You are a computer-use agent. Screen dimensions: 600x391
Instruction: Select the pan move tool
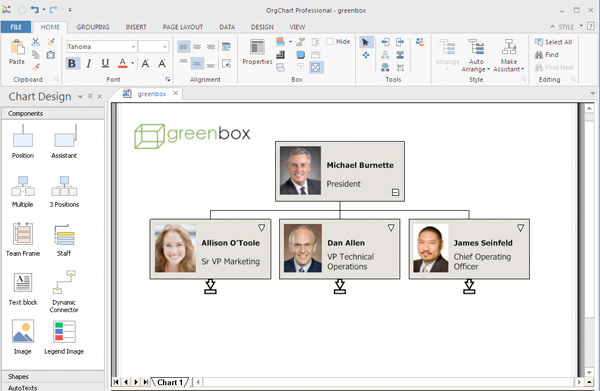pyautogui.click(x=366, y=55)
